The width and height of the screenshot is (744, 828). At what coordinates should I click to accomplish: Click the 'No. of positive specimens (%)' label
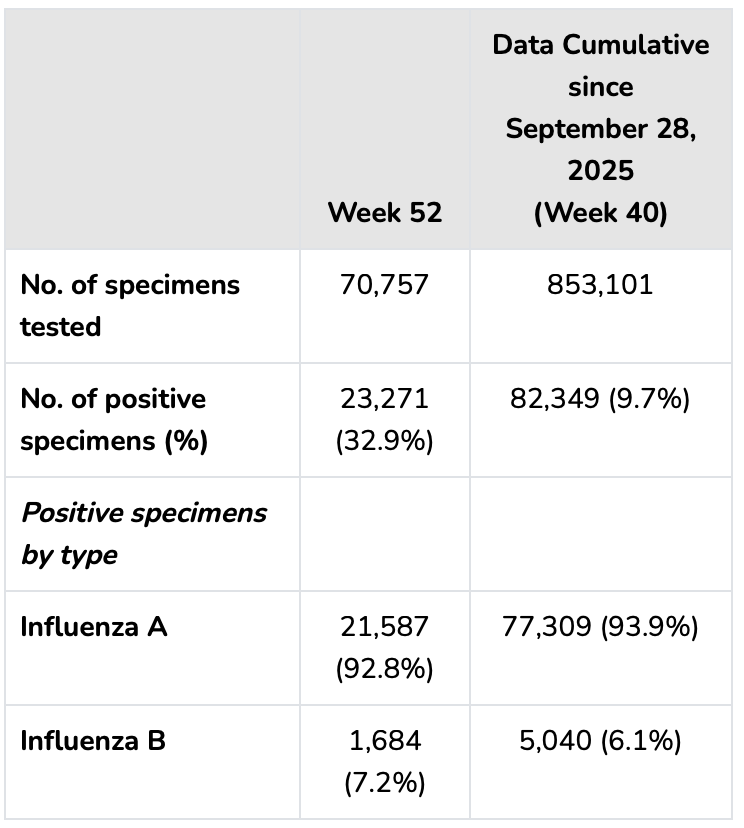114,420
